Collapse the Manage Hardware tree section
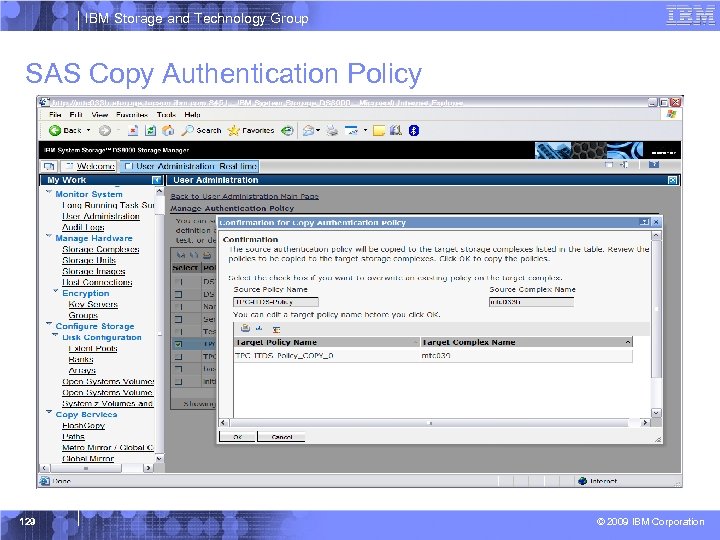Image resolution: width=720 pixels, height=540 pixels. coord(49,236)
